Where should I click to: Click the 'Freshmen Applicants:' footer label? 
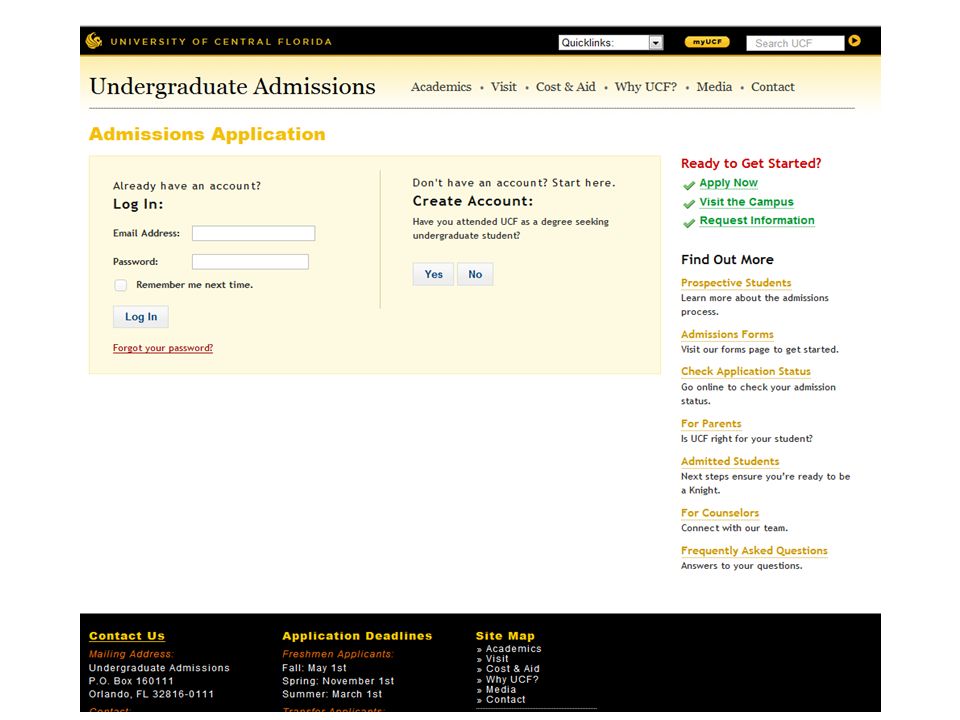[x=338, y=654]
